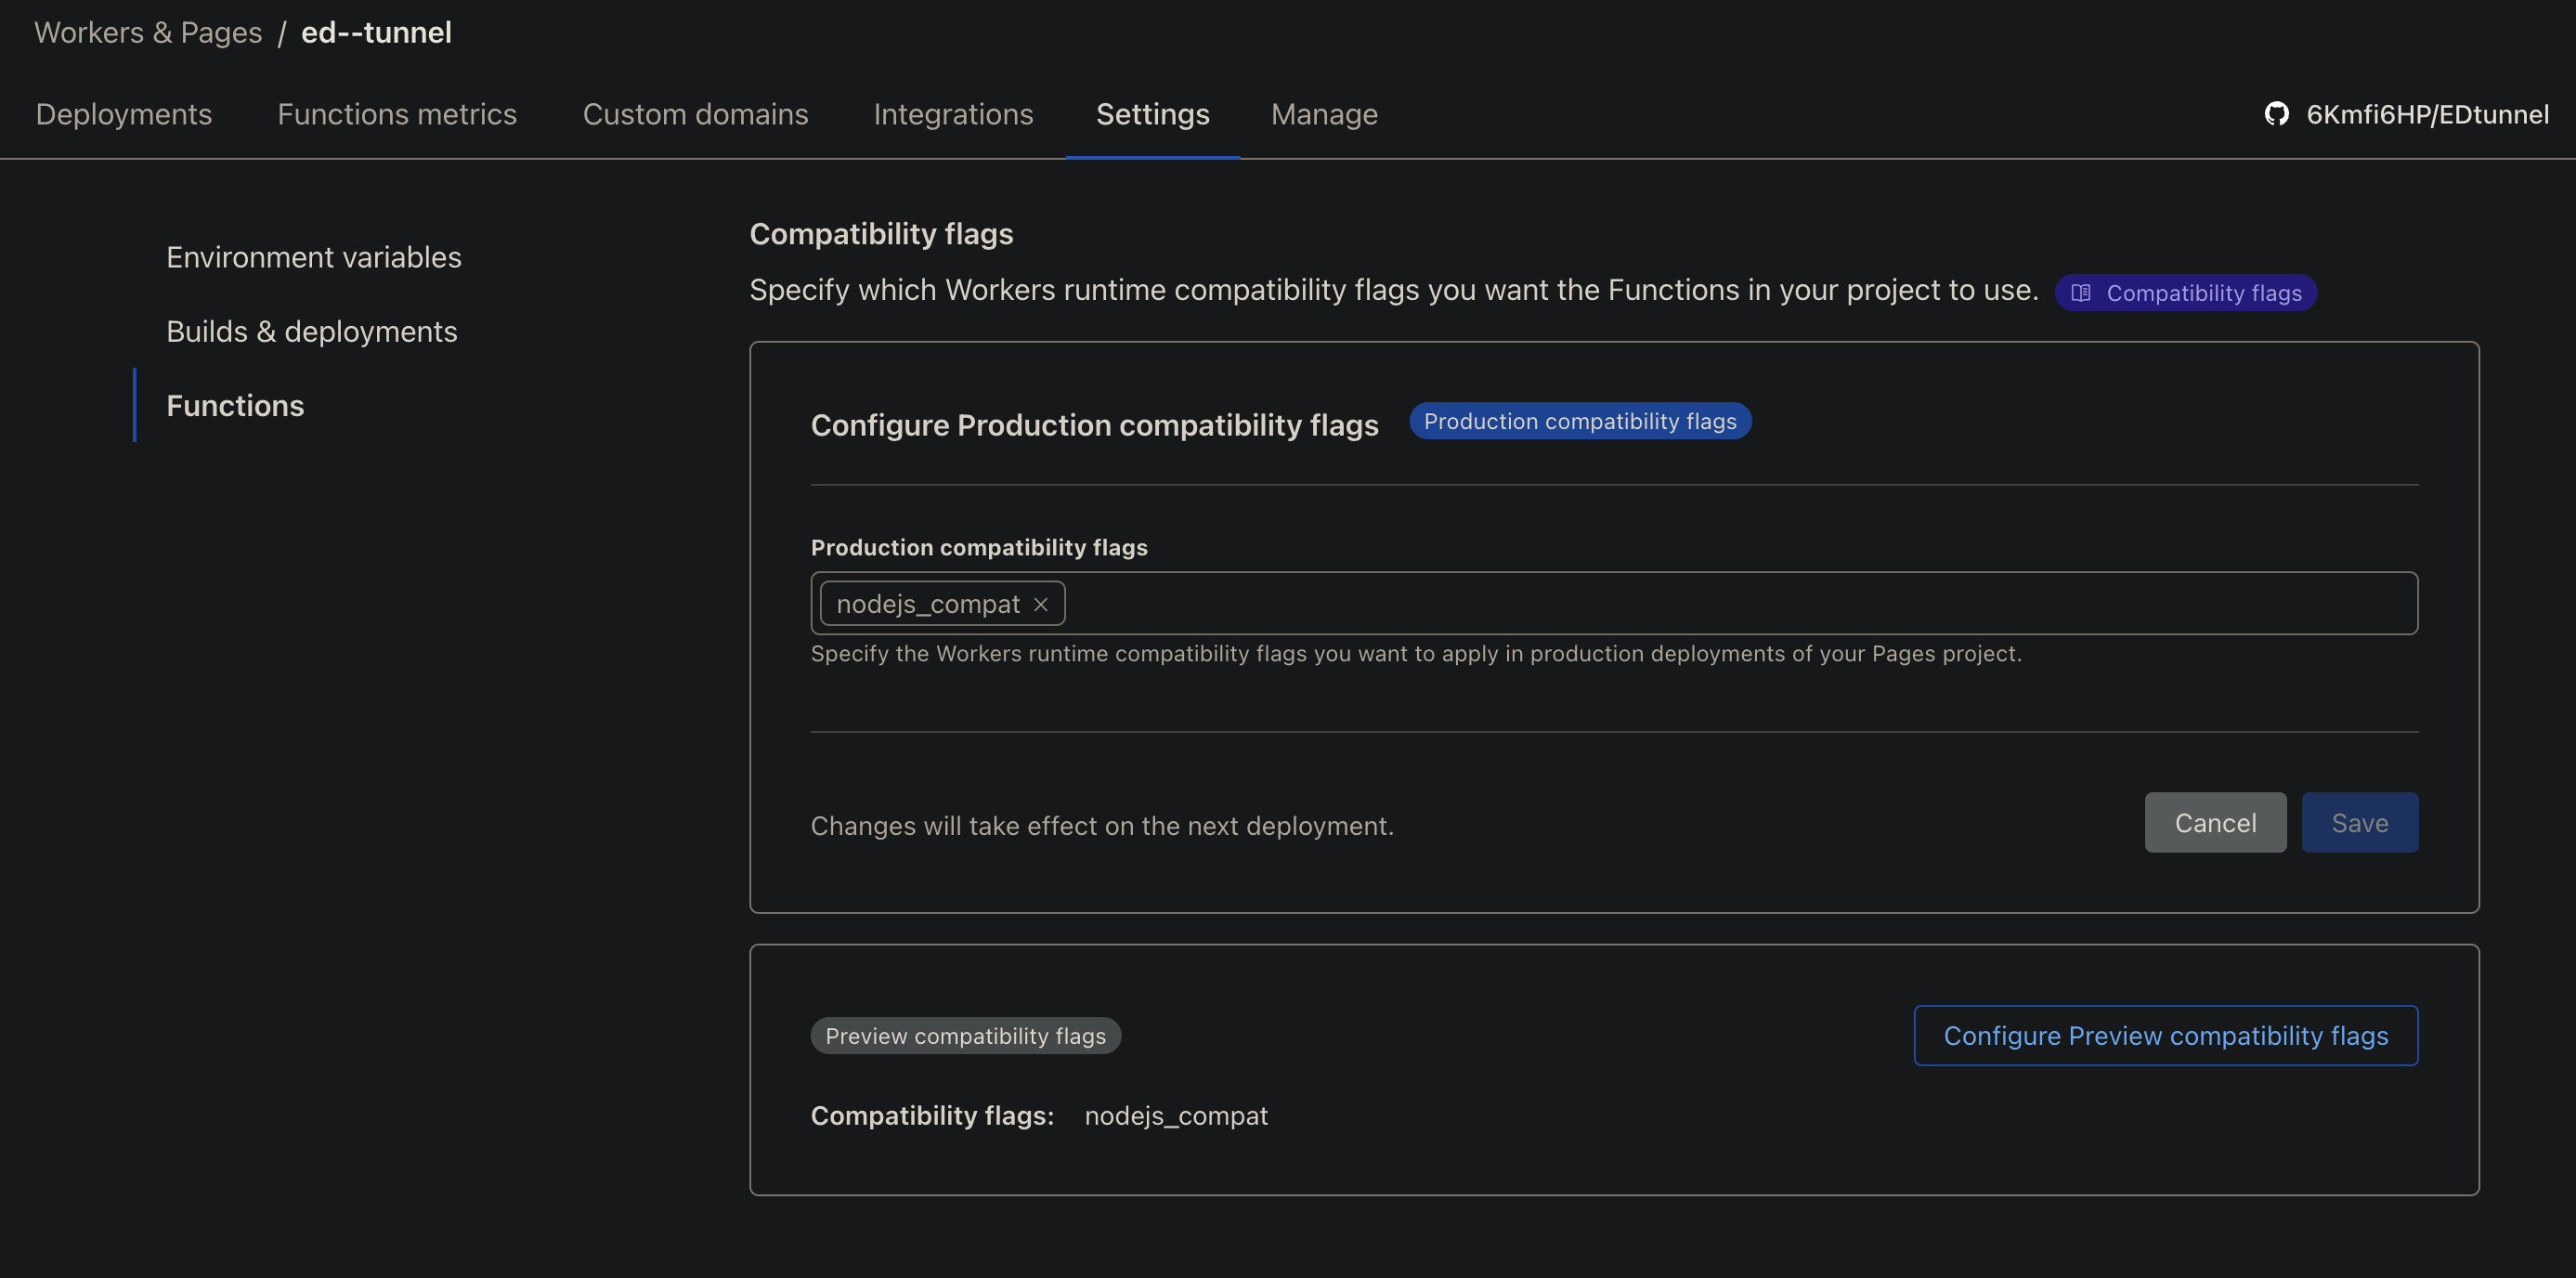Click the Workers & Pages breadcrumb
The image size is (2576, 1278).
click(x=148, y=32)
